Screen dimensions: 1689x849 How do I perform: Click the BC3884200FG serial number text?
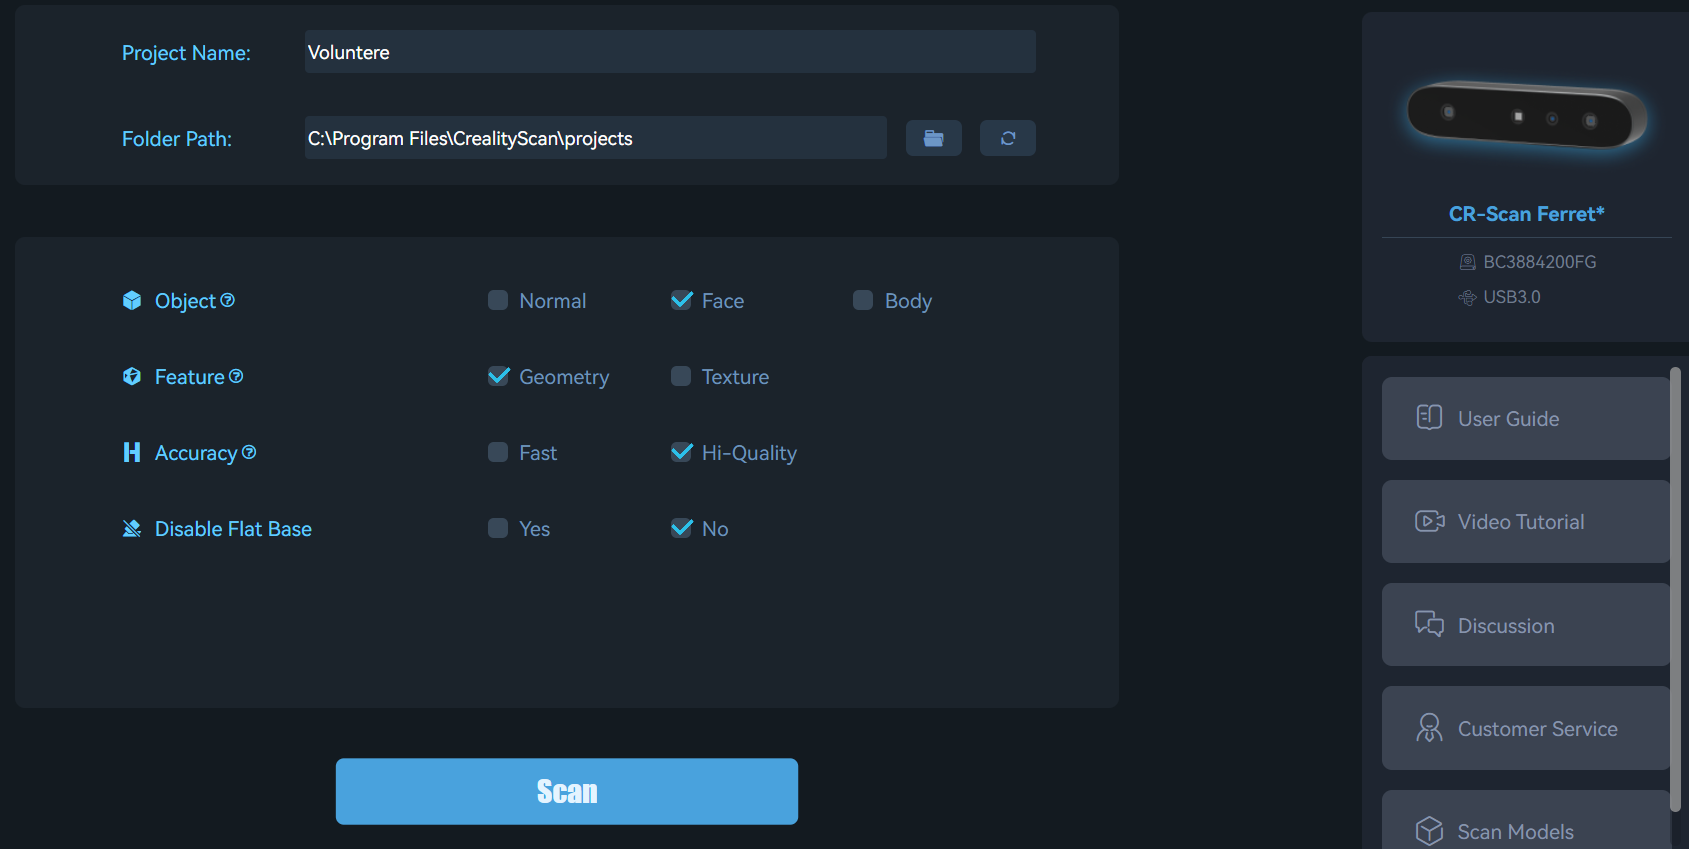pos(1540,262)
